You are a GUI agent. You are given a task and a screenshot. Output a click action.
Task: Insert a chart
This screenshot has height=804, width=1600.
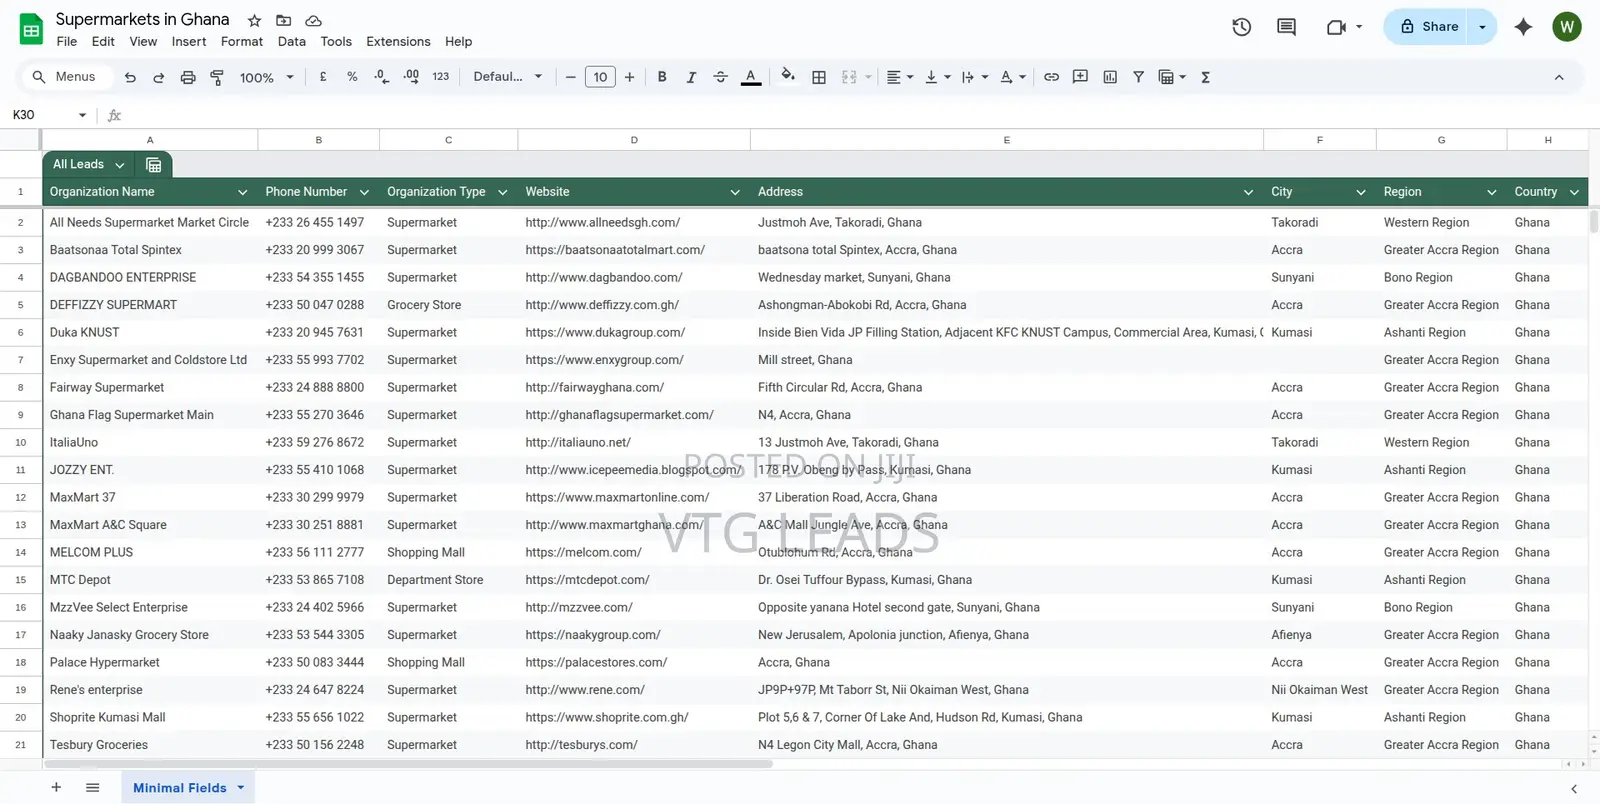1110,77
